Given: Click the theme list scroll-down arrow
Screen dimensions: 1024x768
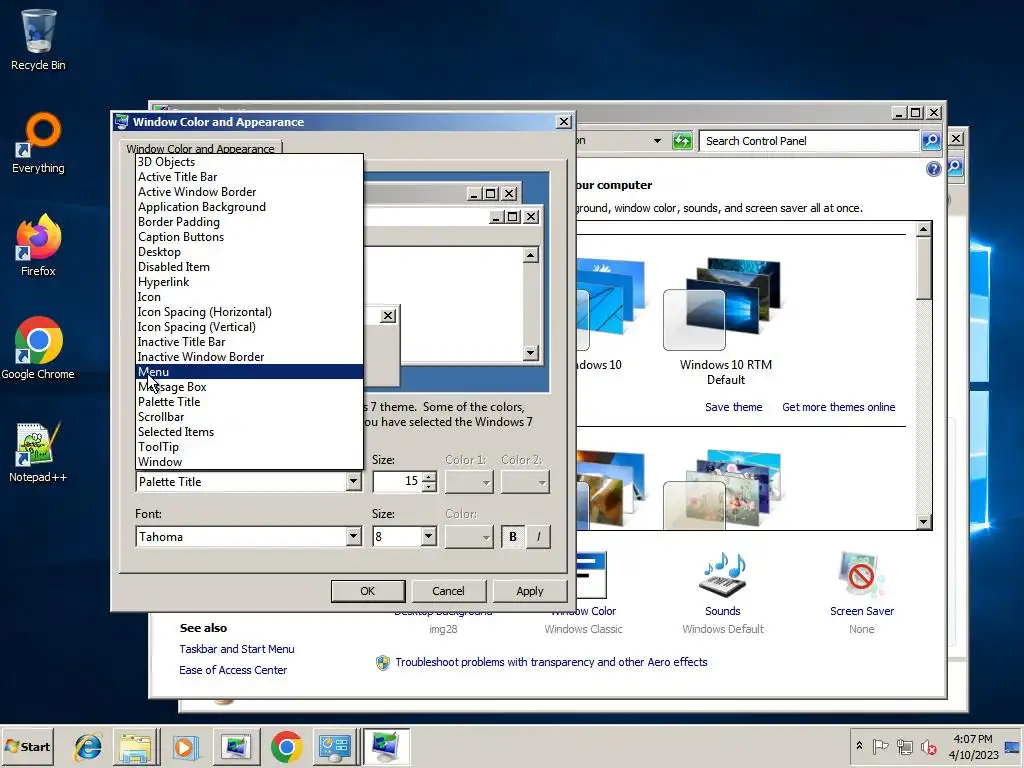Looking at the screenshot, I should coord(923,522).
